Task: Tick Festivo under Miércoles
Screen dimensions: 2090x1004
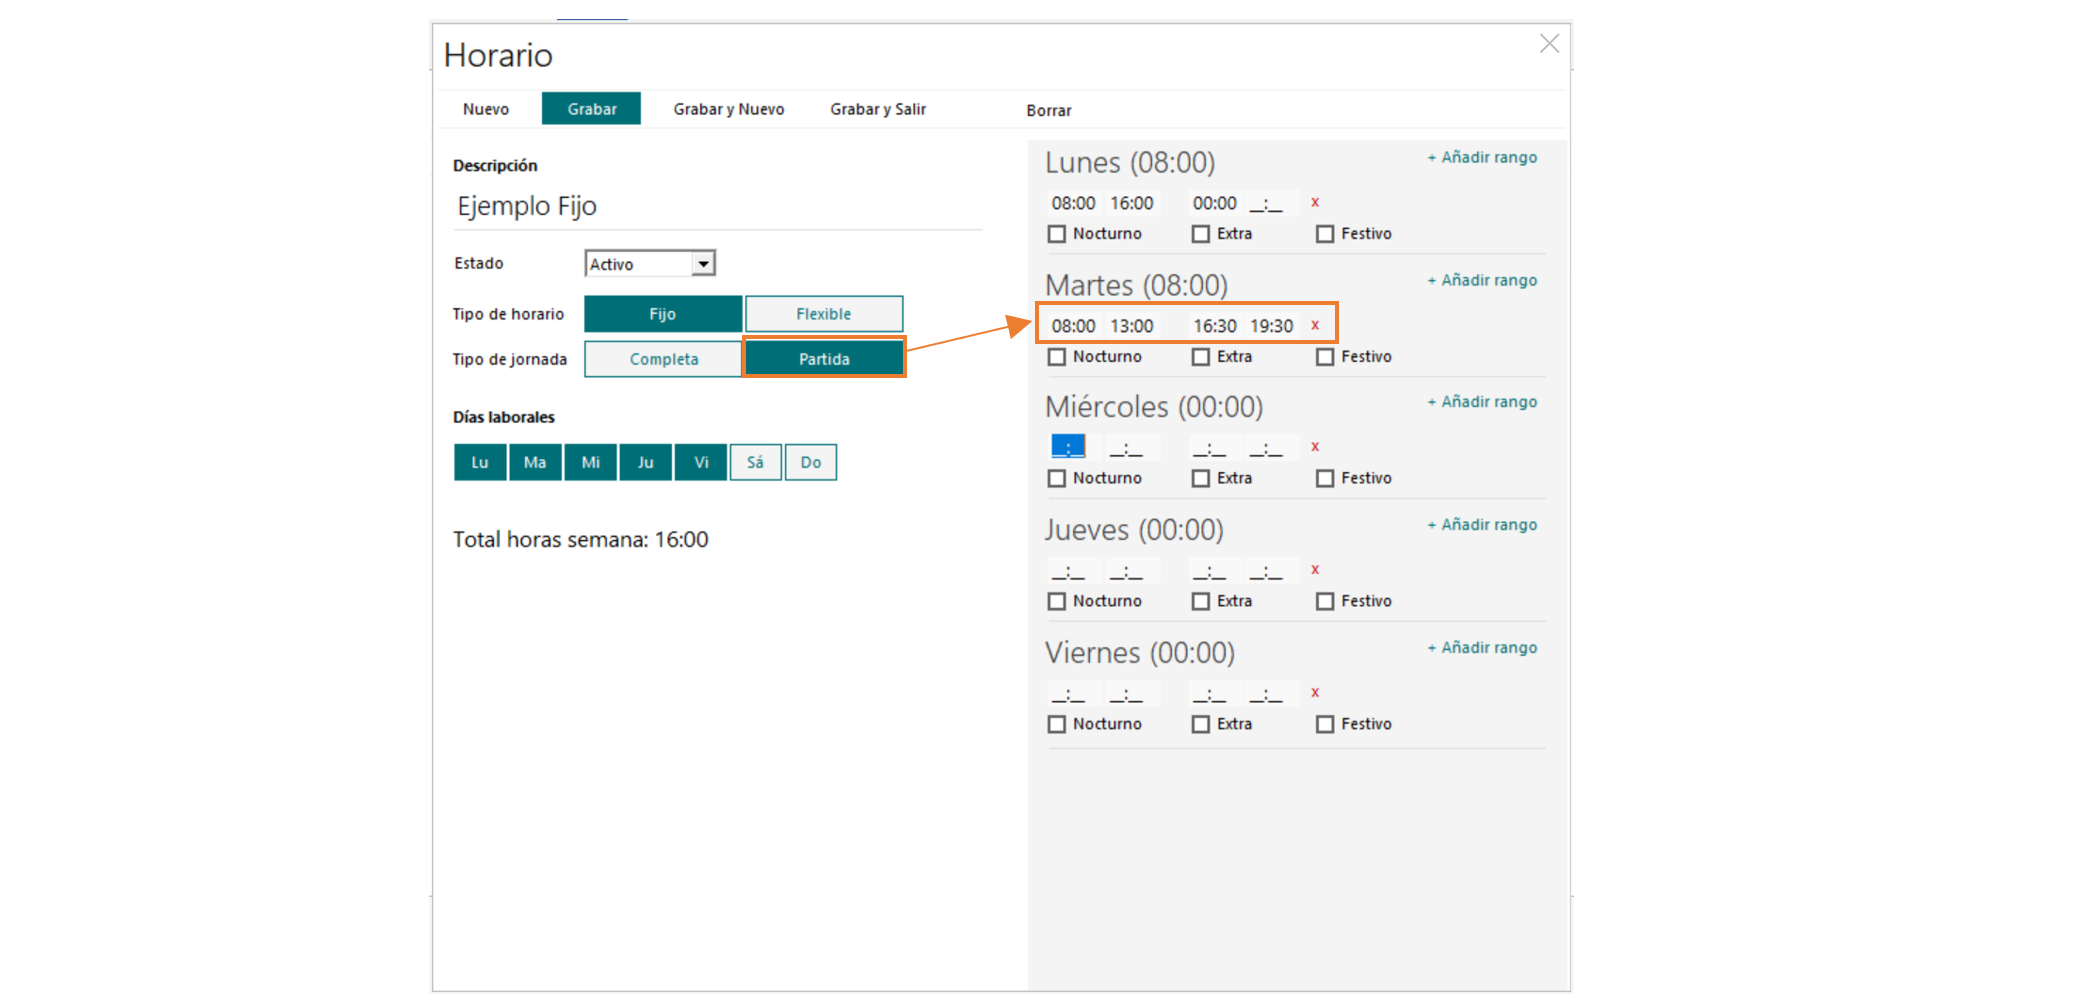Action: click(1325, 479)
